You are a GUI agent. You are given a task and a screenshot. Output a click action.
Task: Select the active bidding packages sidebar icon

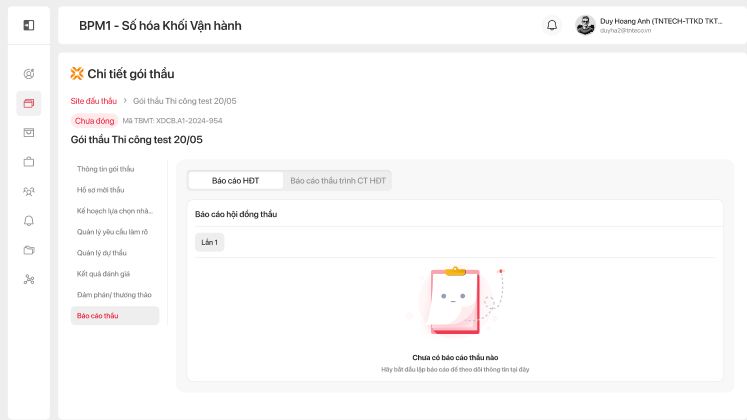tap(29, 103)
